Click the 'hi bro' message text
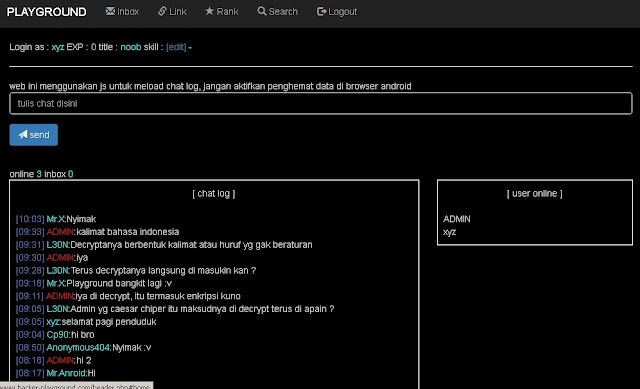The image size is (640, 389). coord(83,335)
